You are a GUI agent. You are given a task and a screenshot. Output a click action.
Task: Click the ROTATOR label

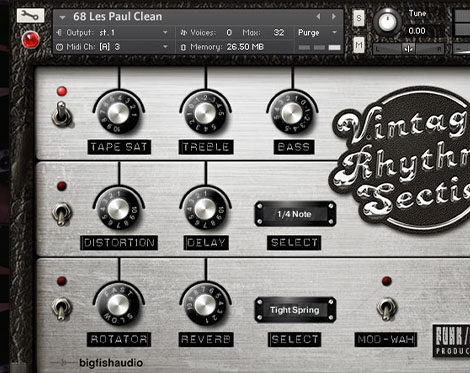point(119,339)
